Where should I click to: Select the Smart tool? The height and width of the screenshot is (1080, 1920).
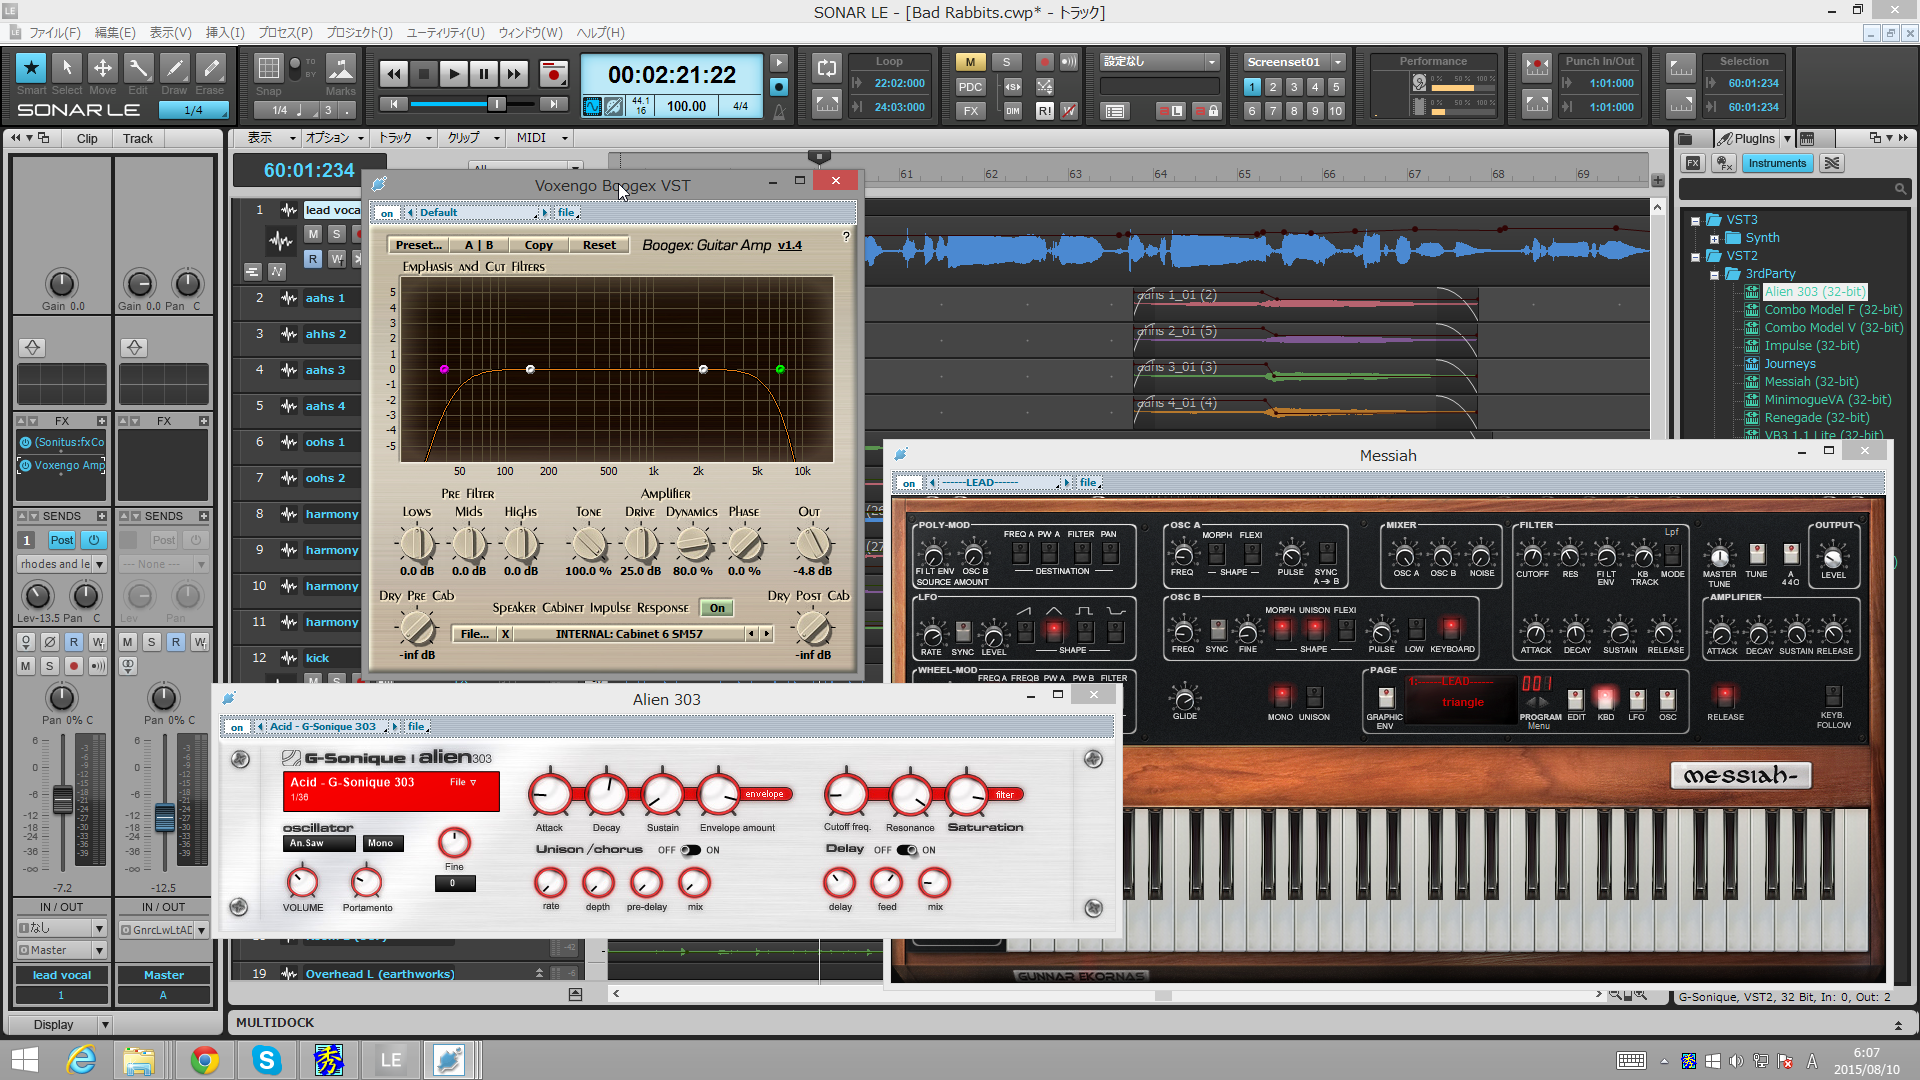31,68
